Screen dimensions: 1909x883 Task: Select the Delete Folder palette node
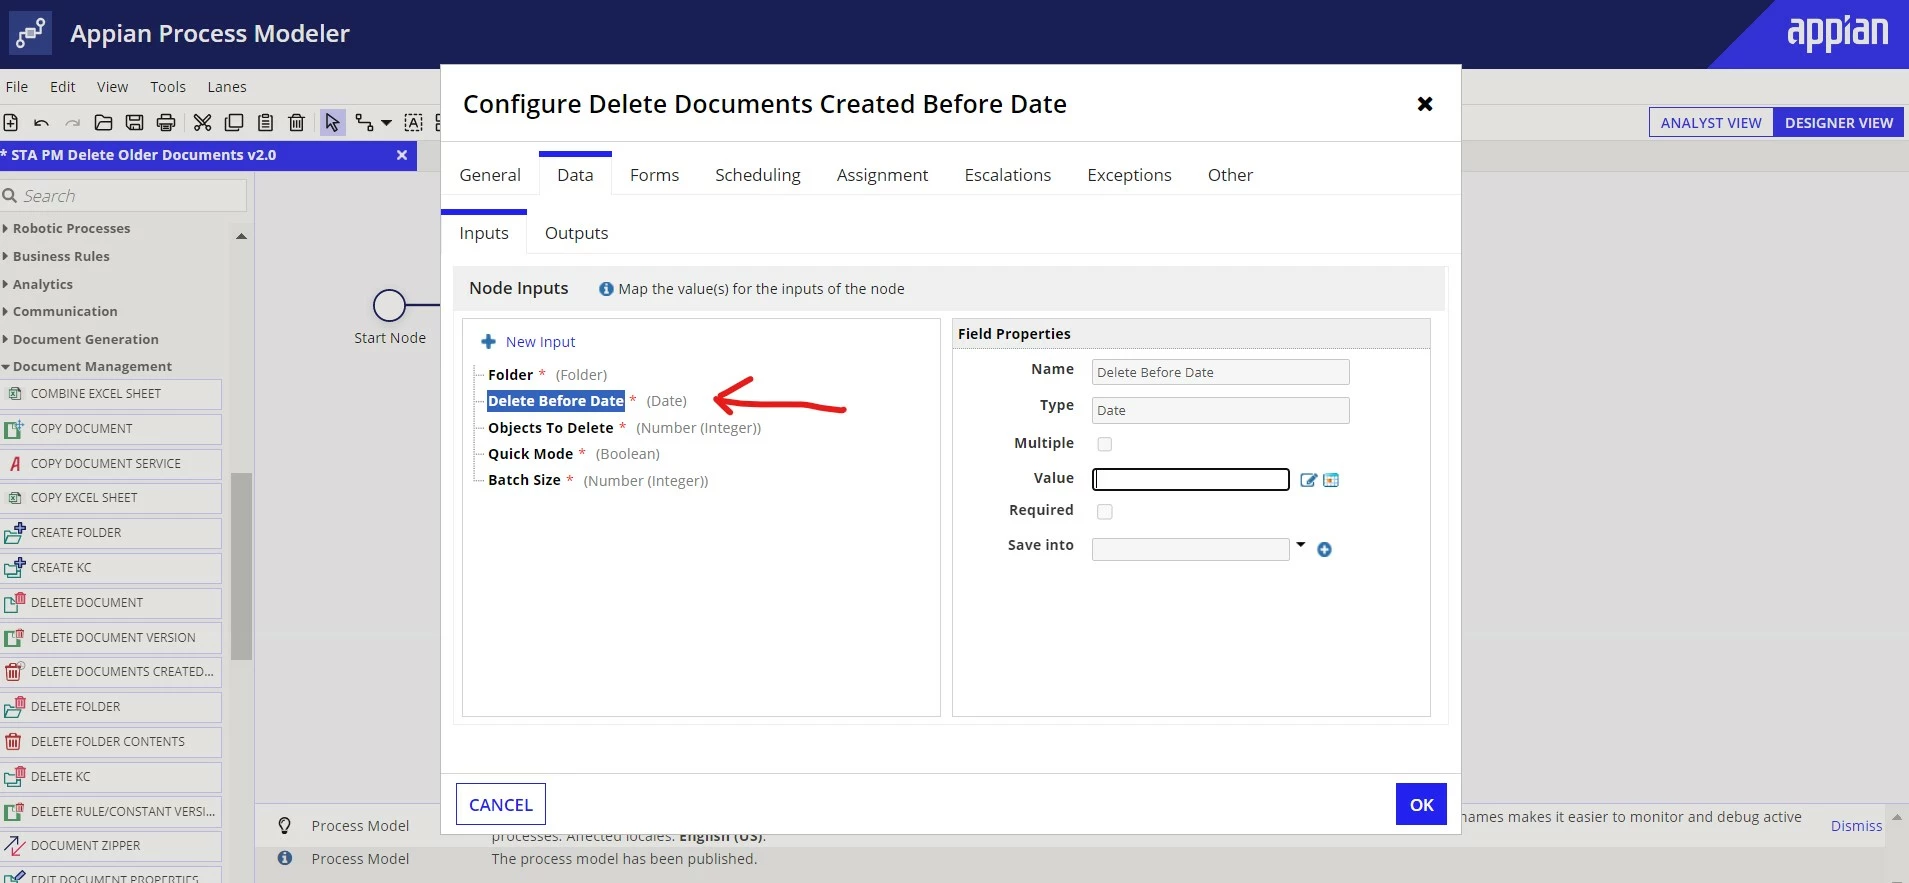pos(111,707)
